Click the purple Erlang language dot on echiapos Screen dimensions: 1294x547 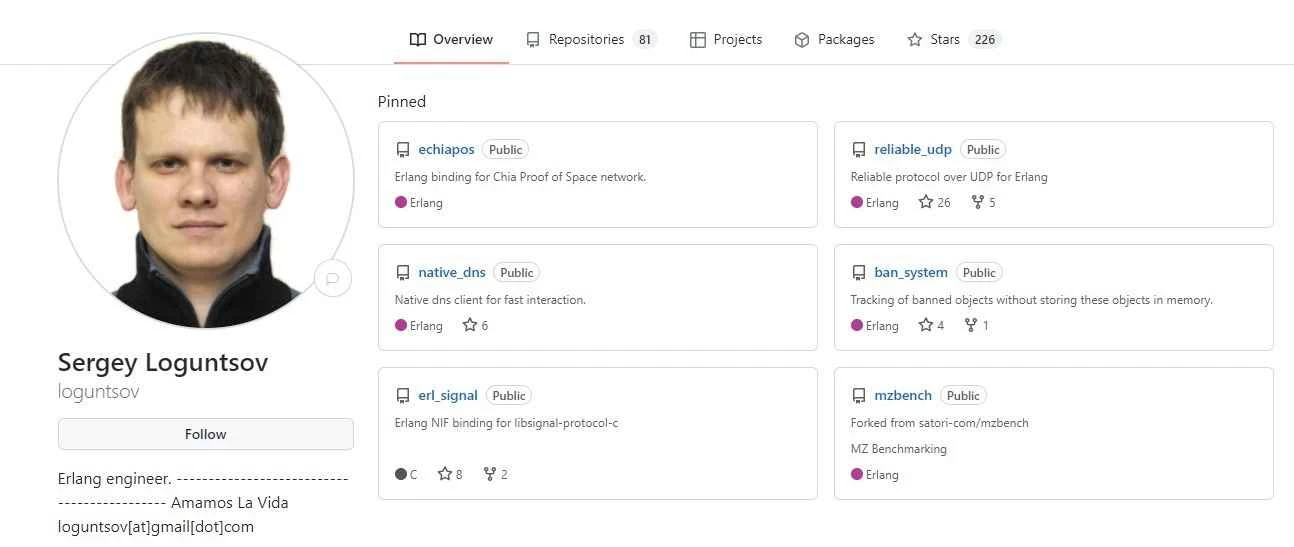click(401, 203)
